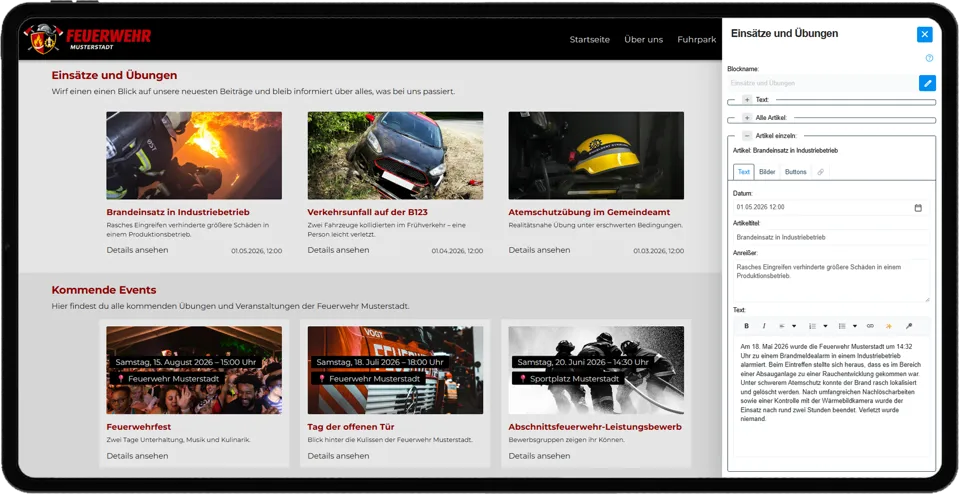Click the crashed black car thumbnail

(x=395, y=155)
